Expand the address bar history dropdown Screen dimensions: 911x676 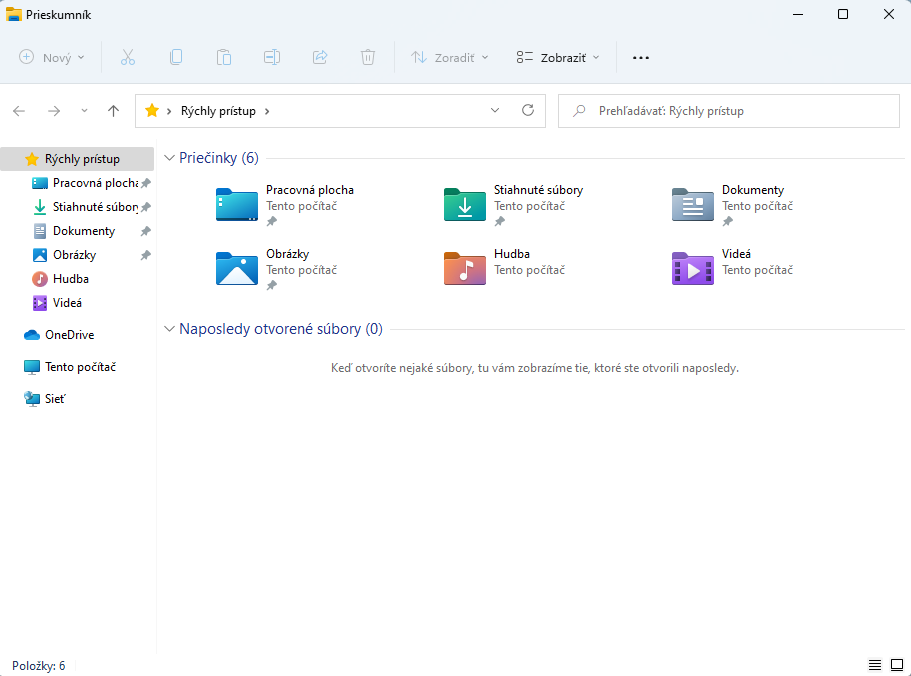click(495, 111)
